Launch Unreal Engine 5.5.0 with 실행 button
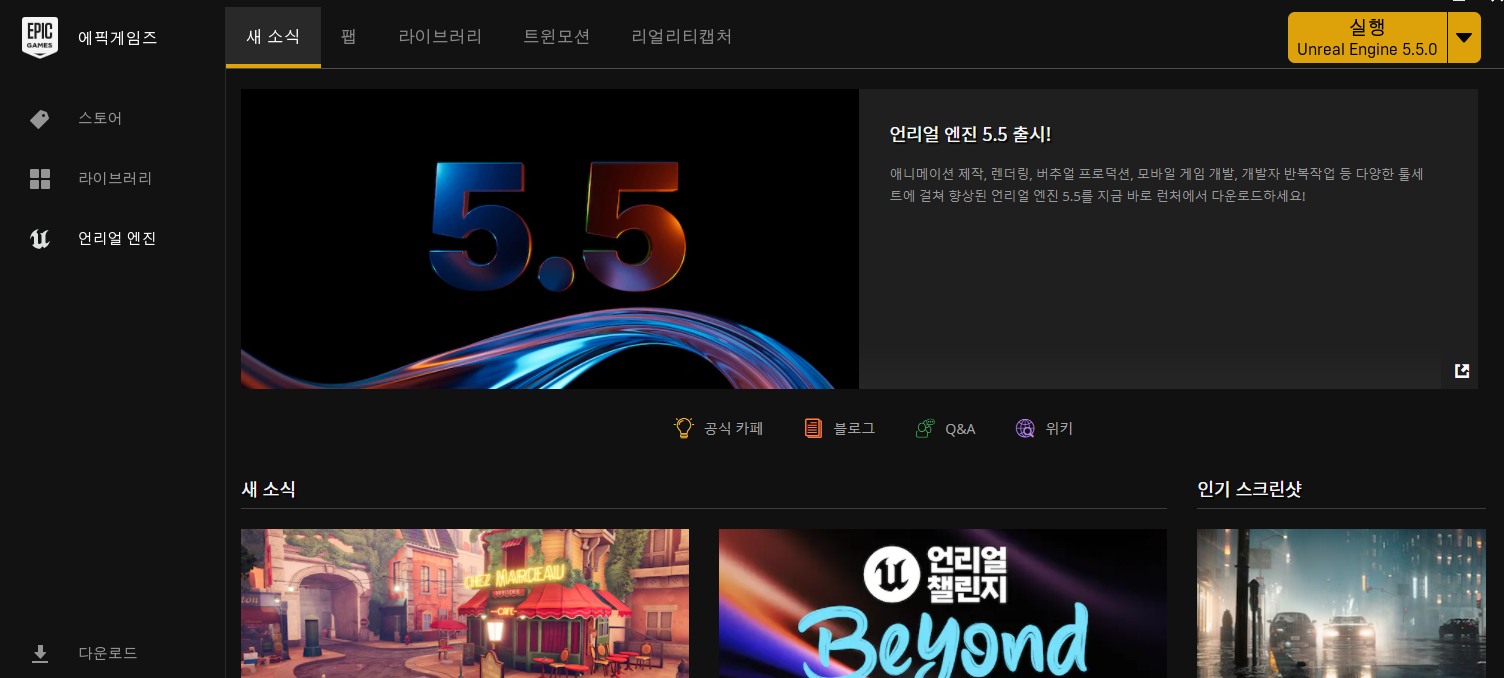 point(1367,38)
